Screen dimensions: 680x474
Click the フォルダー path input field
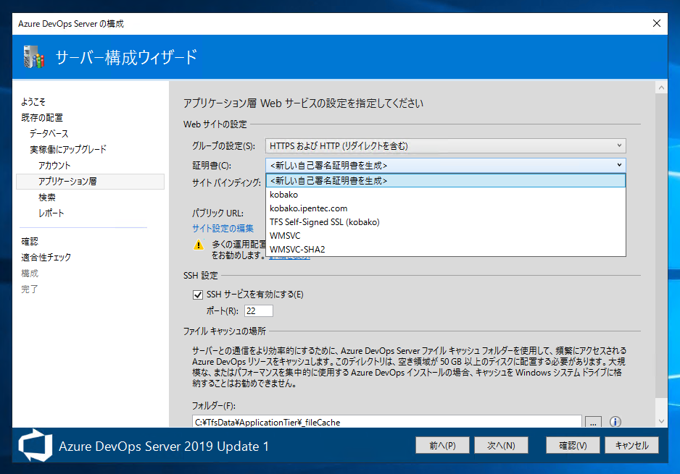pos(387,422)
